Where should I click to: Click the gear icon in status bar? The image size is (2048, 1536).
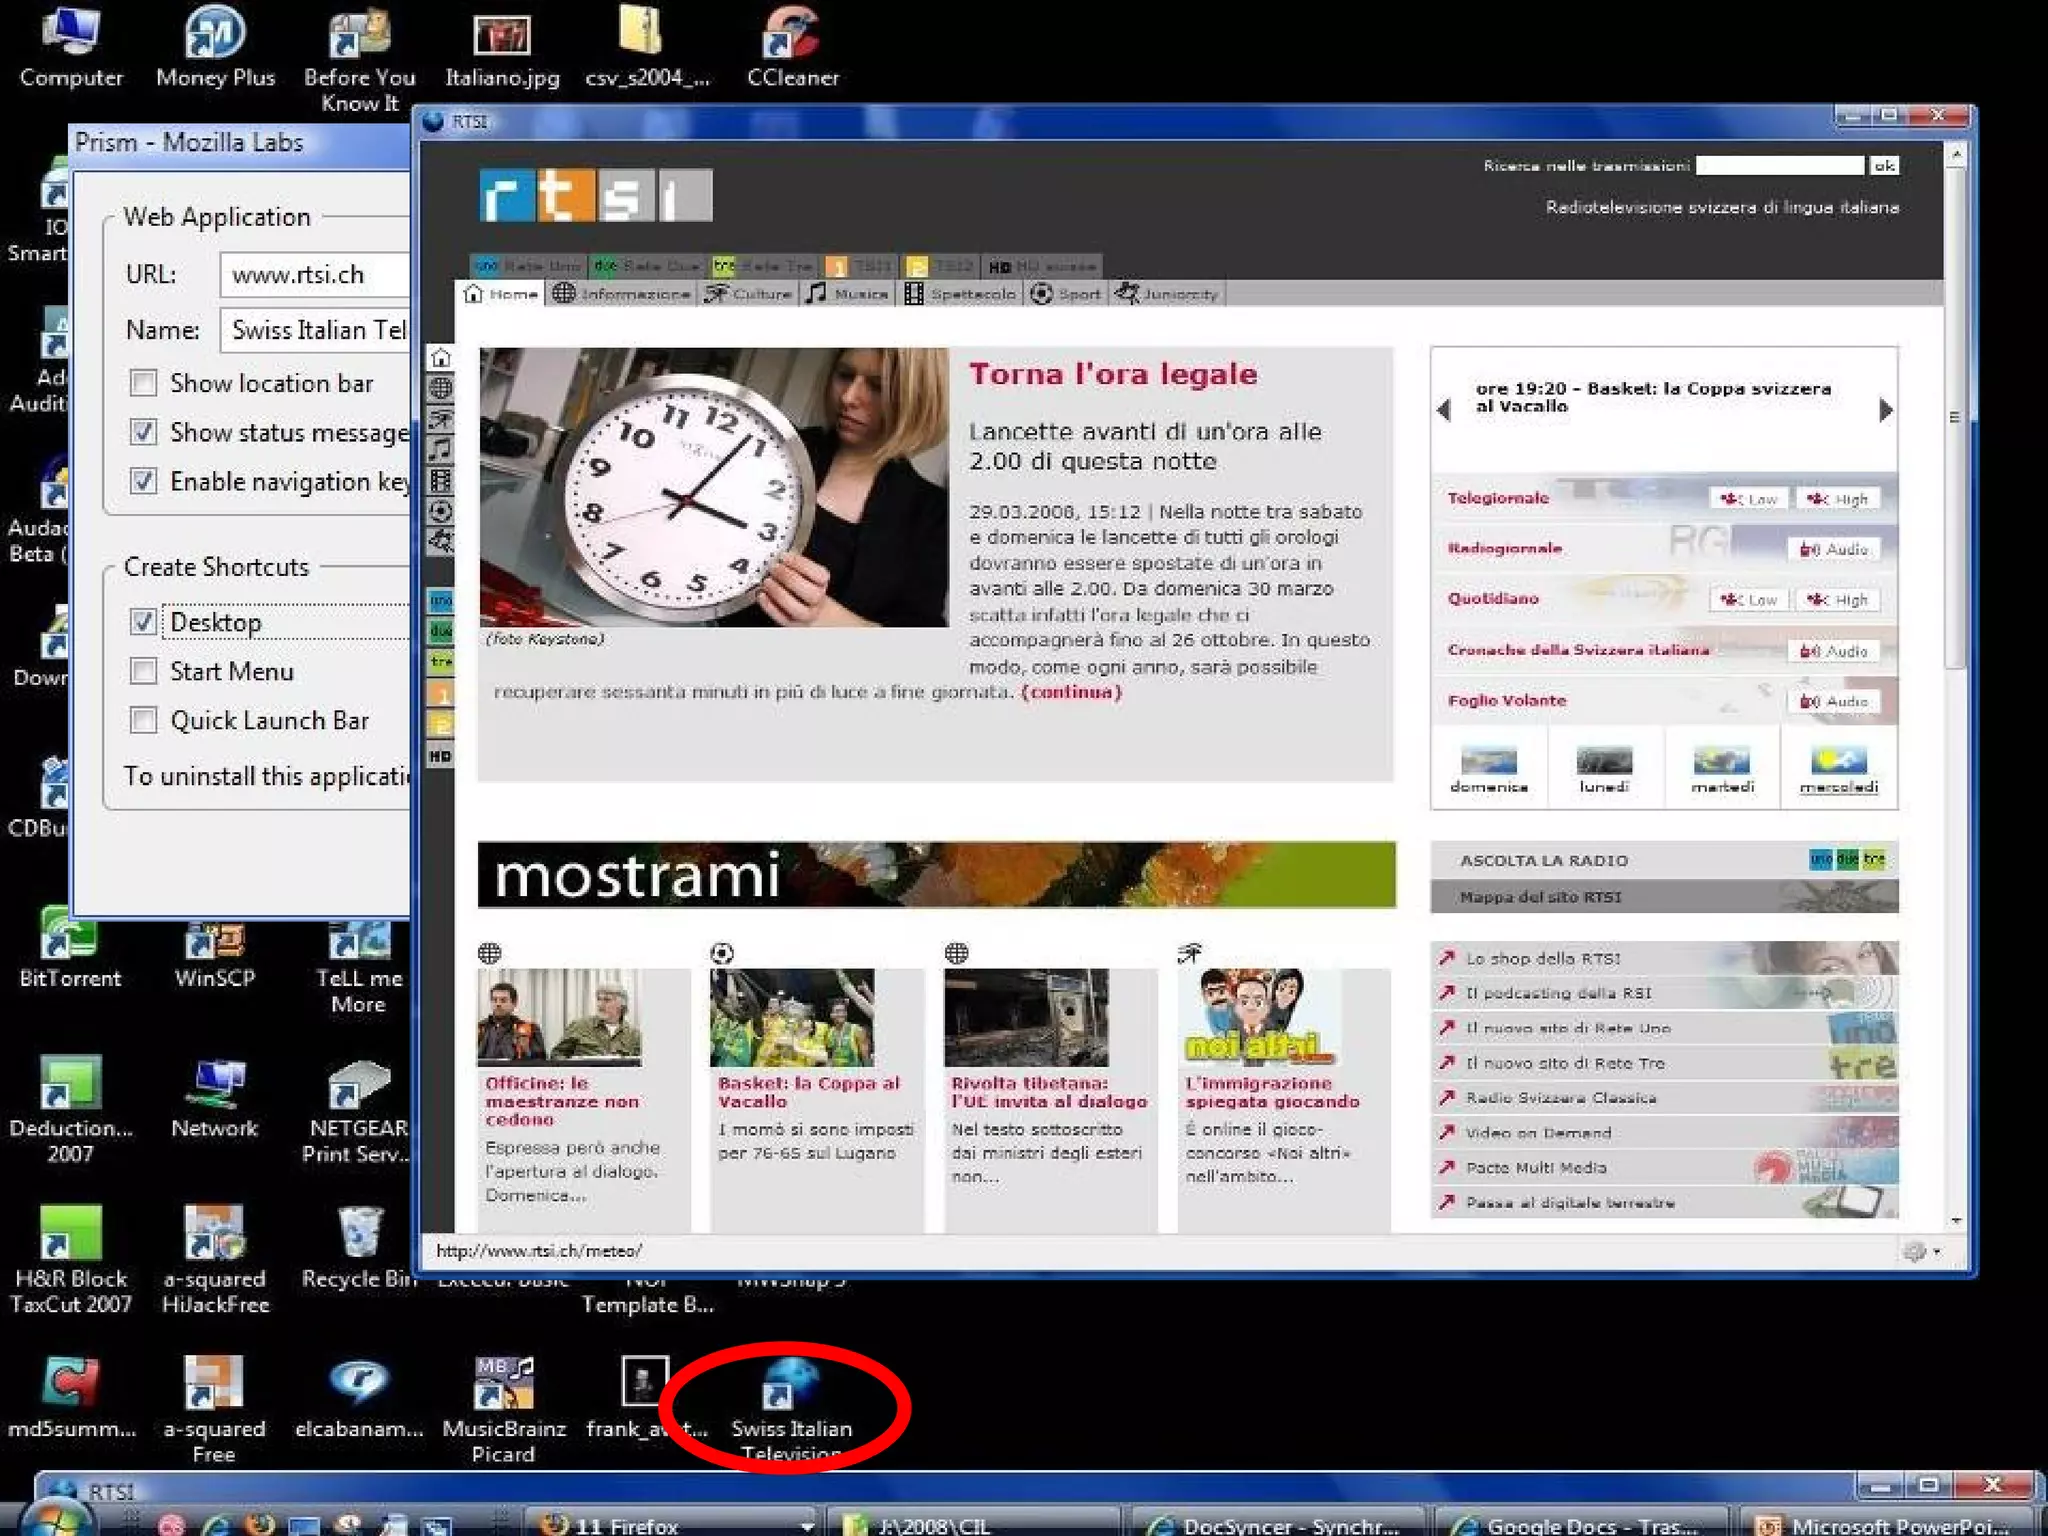1914,1252
